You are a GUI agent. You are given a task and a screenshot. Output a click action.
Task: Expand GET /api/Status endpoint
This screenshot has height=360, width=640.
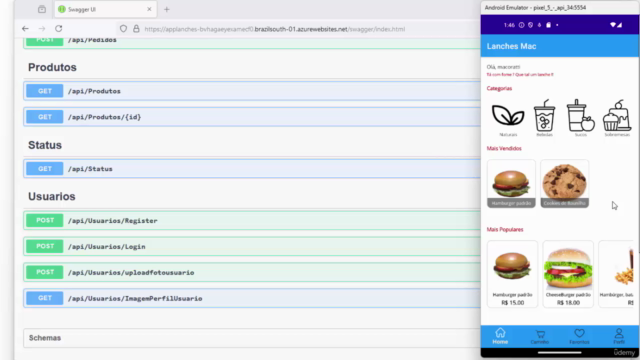pos(252,169)
